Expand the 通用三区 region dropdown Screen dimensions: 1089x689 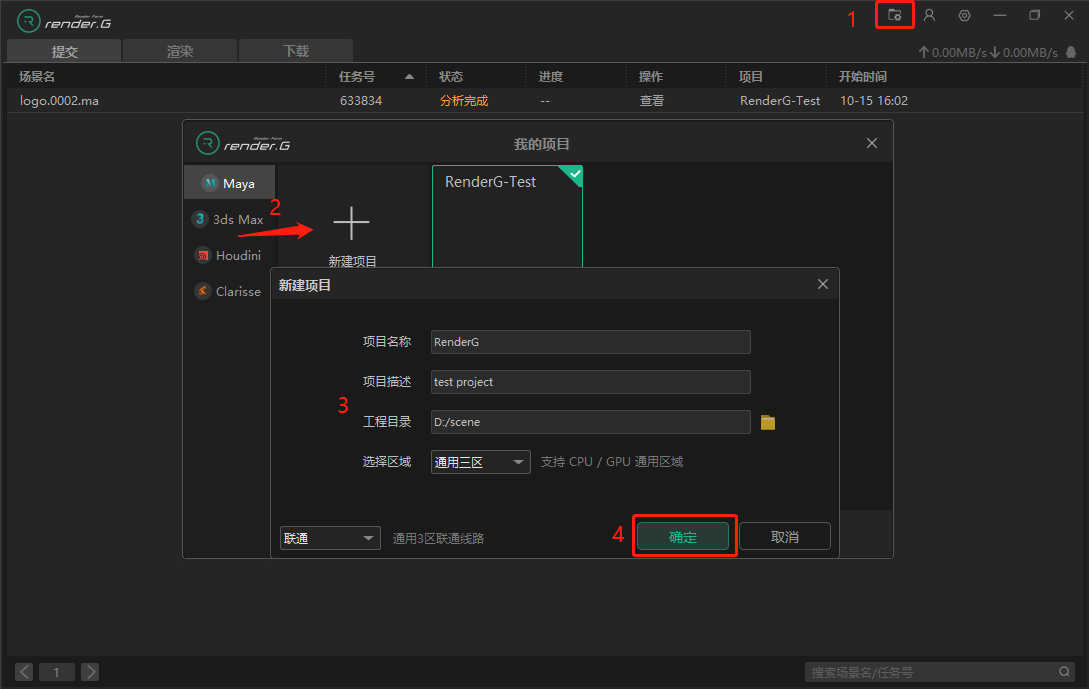(480, 462)
